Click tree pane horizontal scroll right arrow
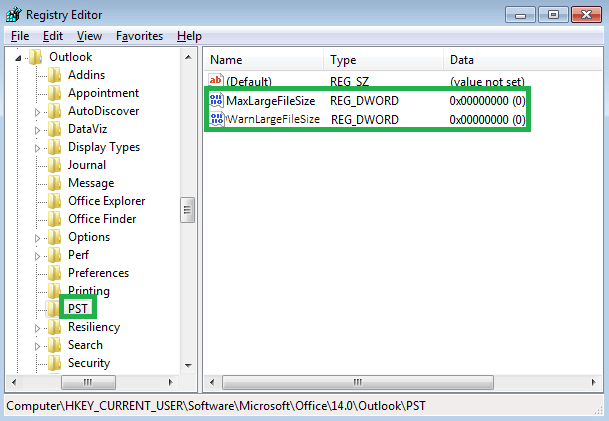 (x=170, y=382)
